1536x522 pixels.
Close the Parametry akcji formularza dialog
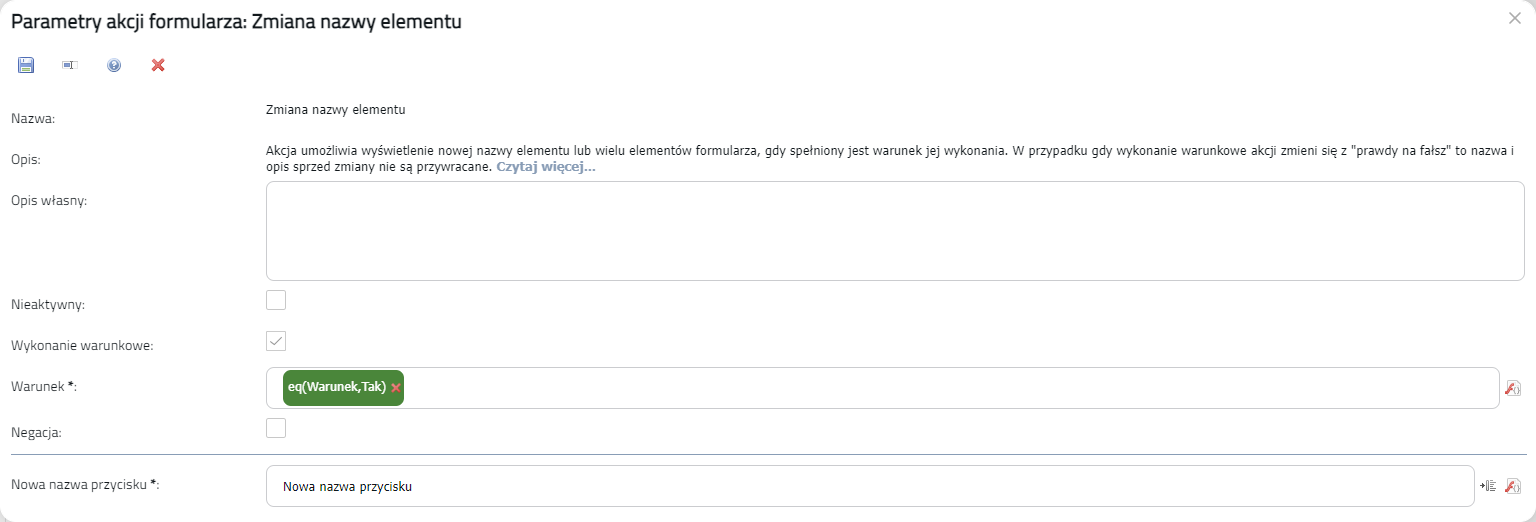click(1514, 18)
